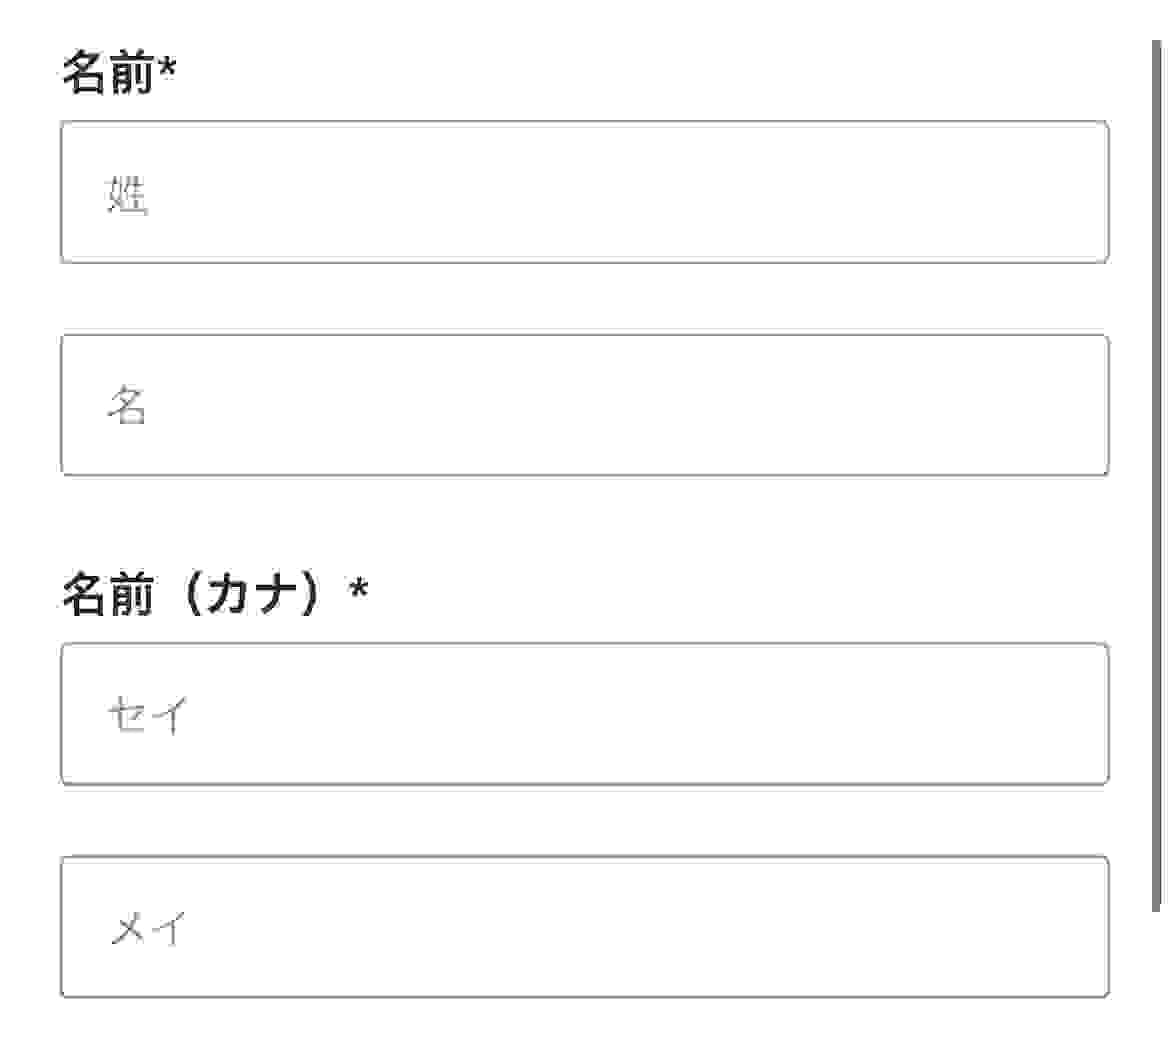
Task: Click the セイ placeholder text
Action: 148,715
